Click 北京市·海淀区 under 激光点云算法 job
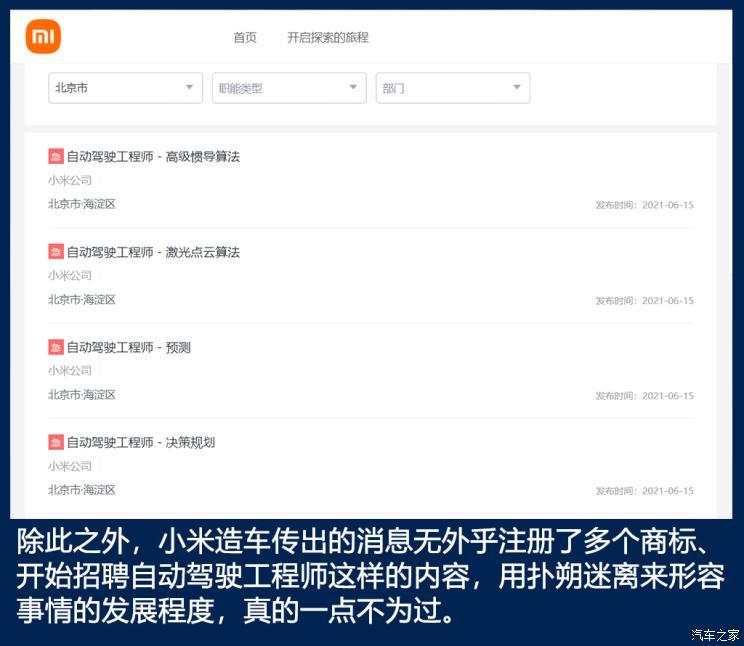Image resolution: width=744 pixels, height=646 pixels. click(x=82, y=300)
